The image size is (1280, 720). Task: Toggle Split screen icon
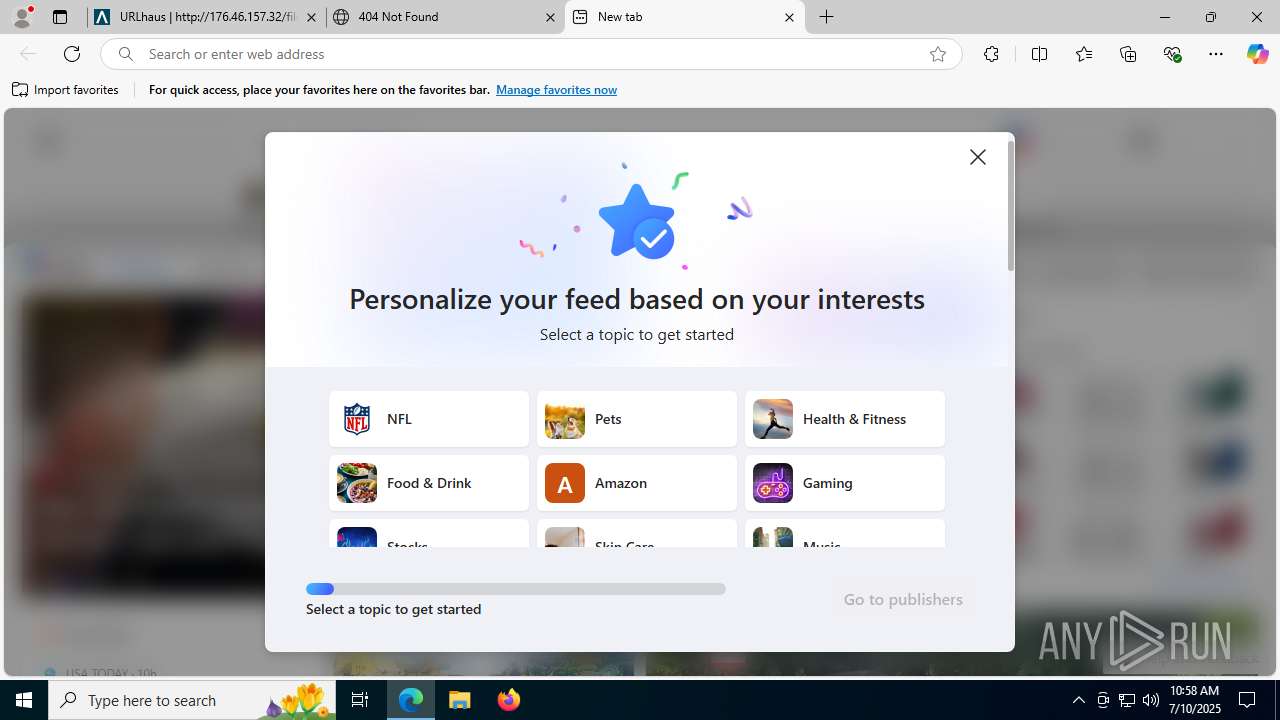(1040, 54)
